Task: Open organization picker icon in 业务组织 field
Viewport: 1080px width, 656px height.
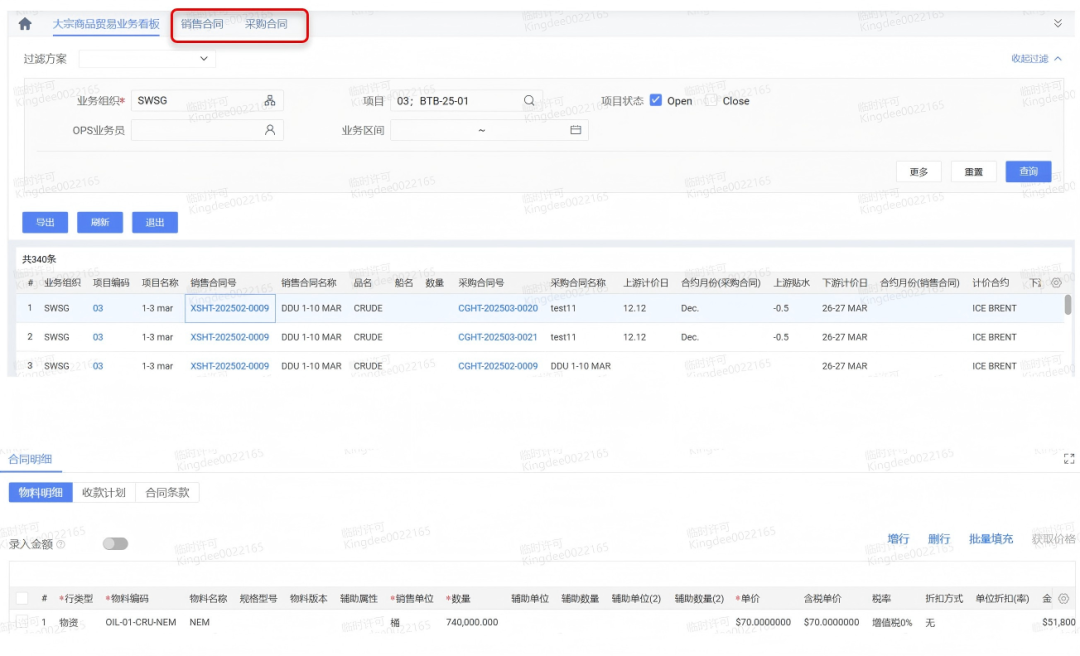Action: (270, 101)
